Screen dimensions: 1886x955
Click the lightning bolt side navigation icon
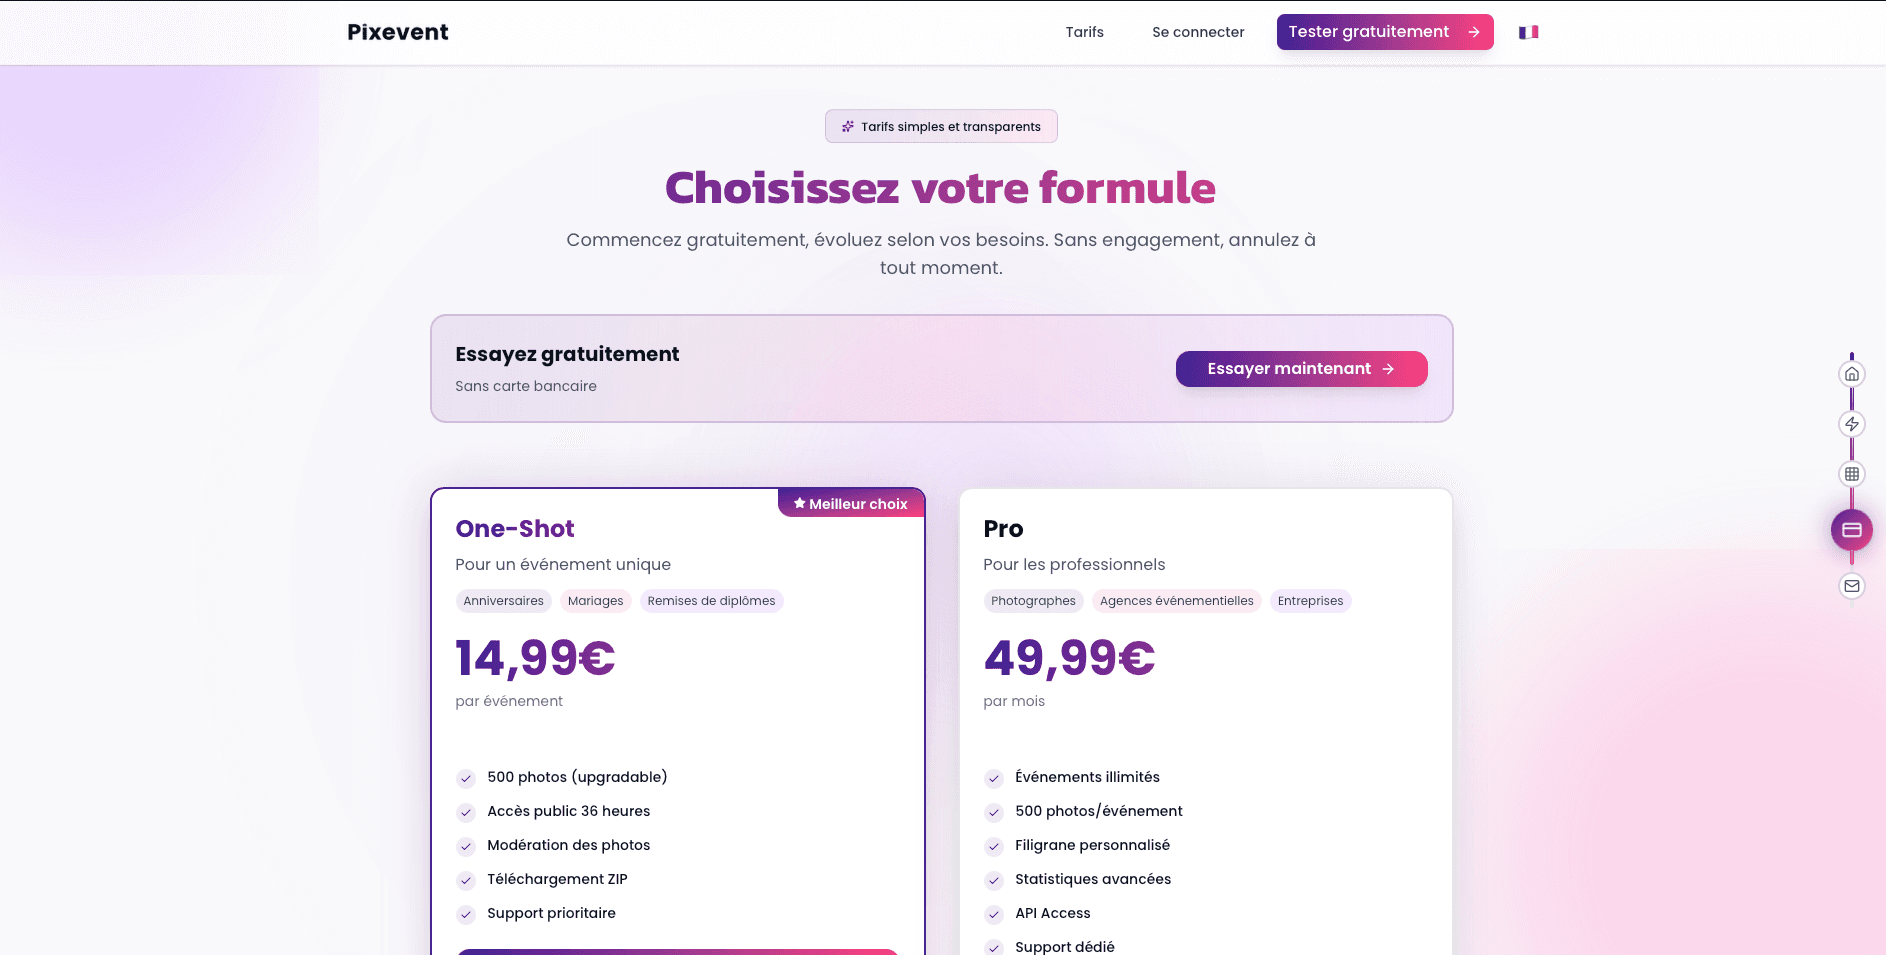(x=1852, y=424)
